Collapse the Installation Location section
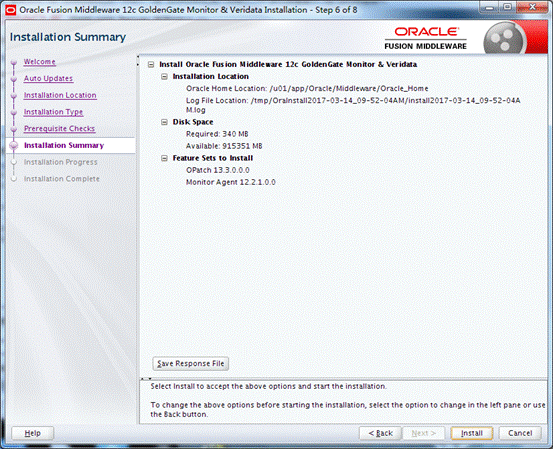 [x=164, y=77]
